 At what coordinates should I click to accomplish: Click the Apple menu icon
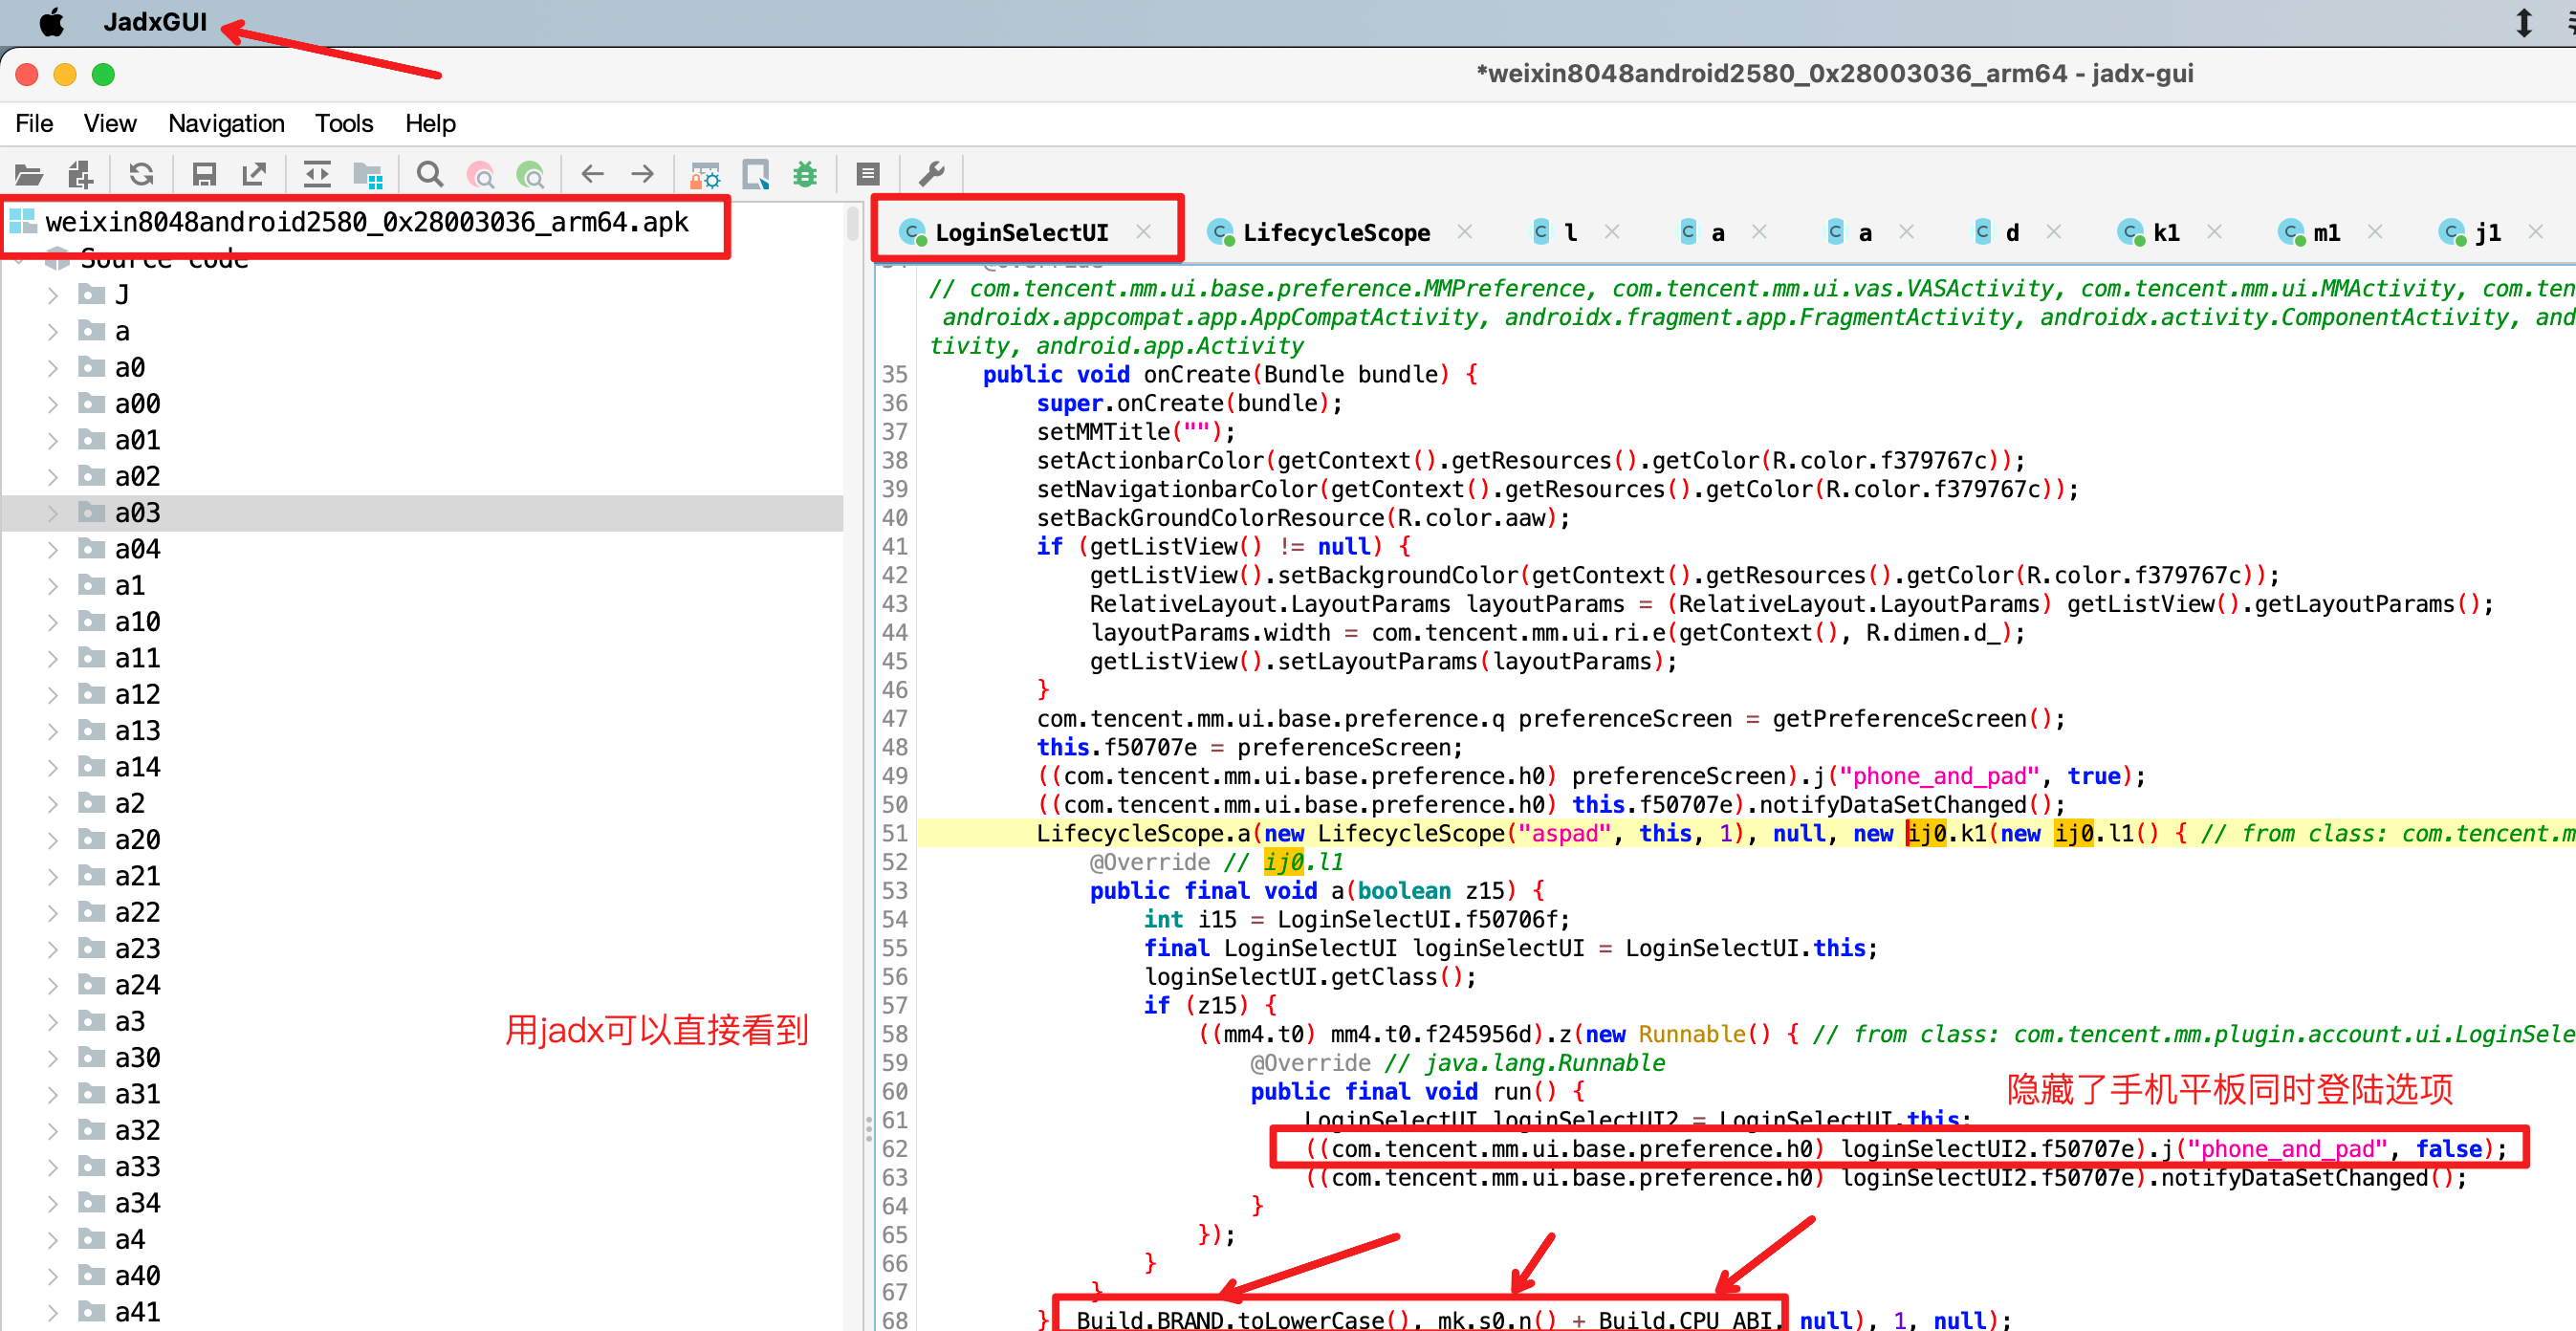coord(51,22)
